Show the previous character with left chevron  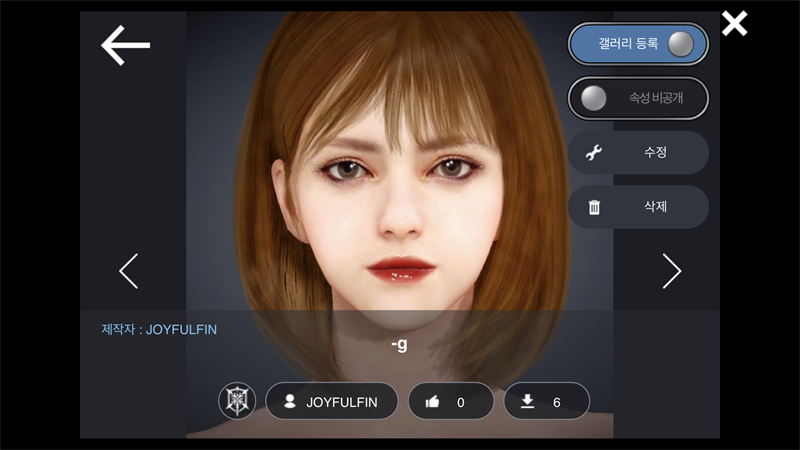pyautogui.click(x=129, y=271)
